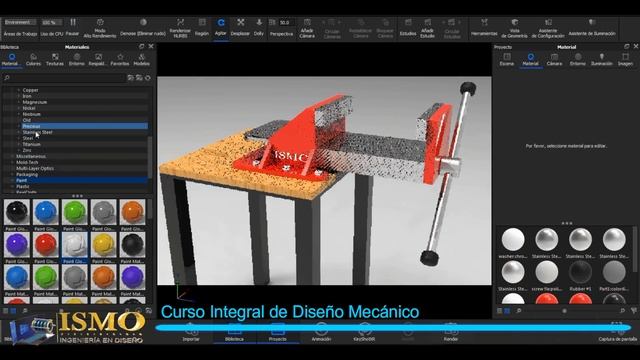Open the Uso de CPU dropdown
The width and height of the screenshot is (640, 360).
click(x=52, y=22)
